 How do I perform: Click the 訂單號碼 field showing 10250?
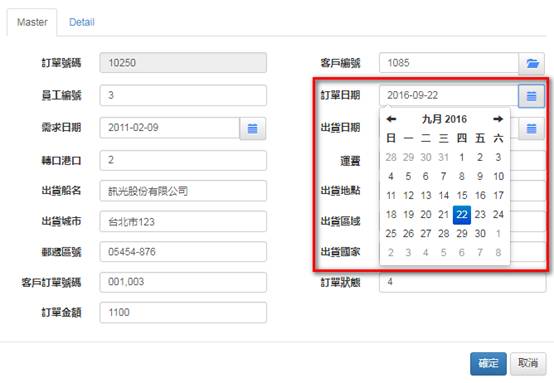pyautogui.click(x=183, y=63)
